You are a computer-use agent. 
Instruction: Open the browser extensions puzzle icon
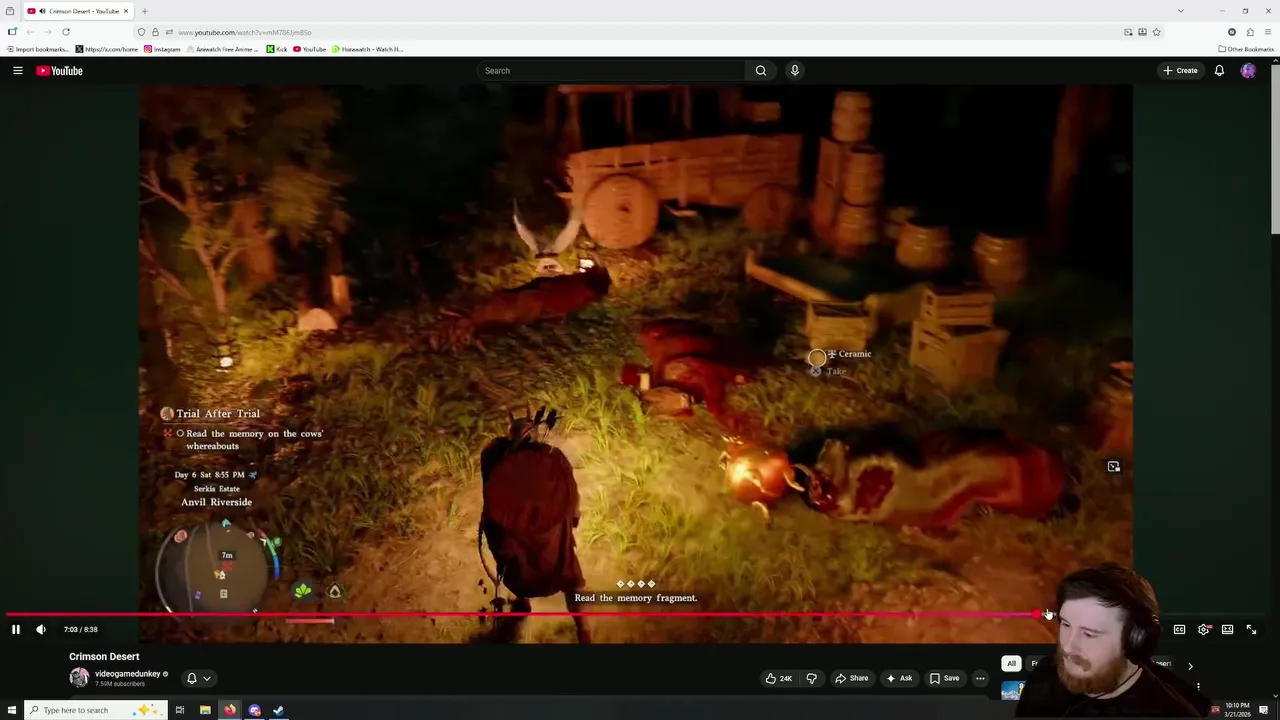pyautogui.click(x=1250, y=32)
